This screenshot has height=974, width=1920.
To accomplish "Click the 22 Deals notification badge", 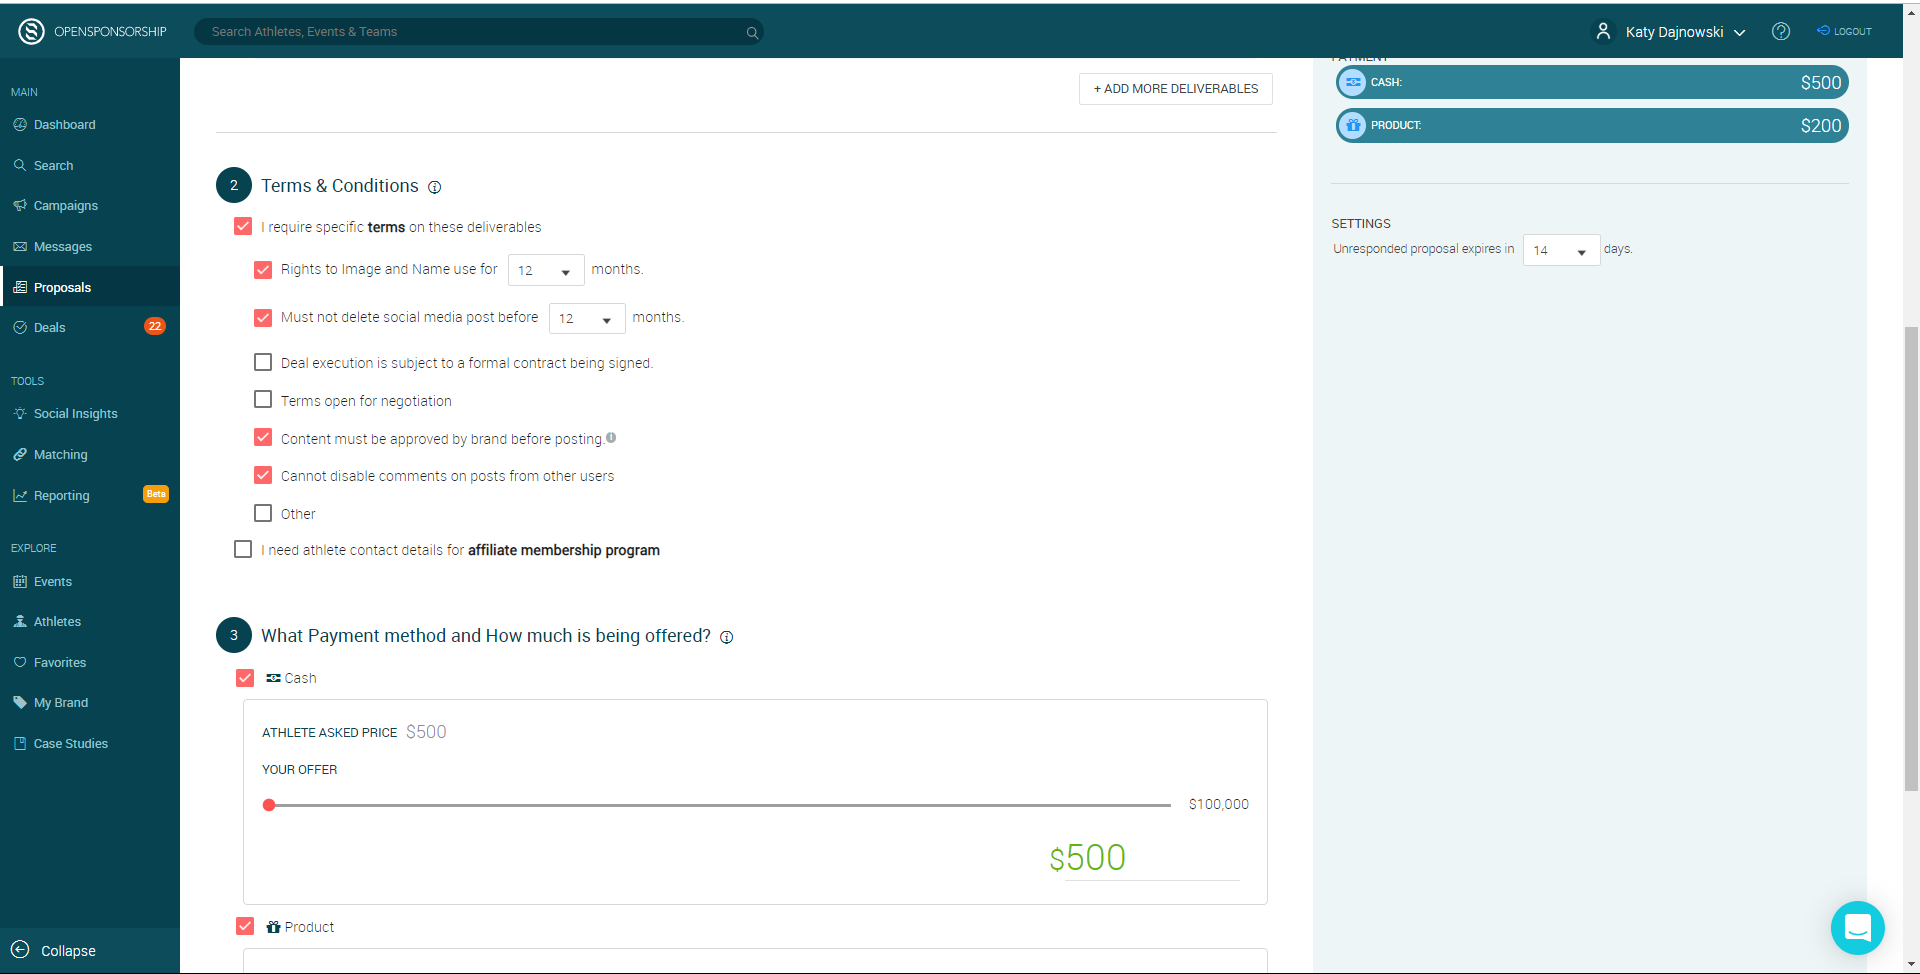I will tap(155, 326).
